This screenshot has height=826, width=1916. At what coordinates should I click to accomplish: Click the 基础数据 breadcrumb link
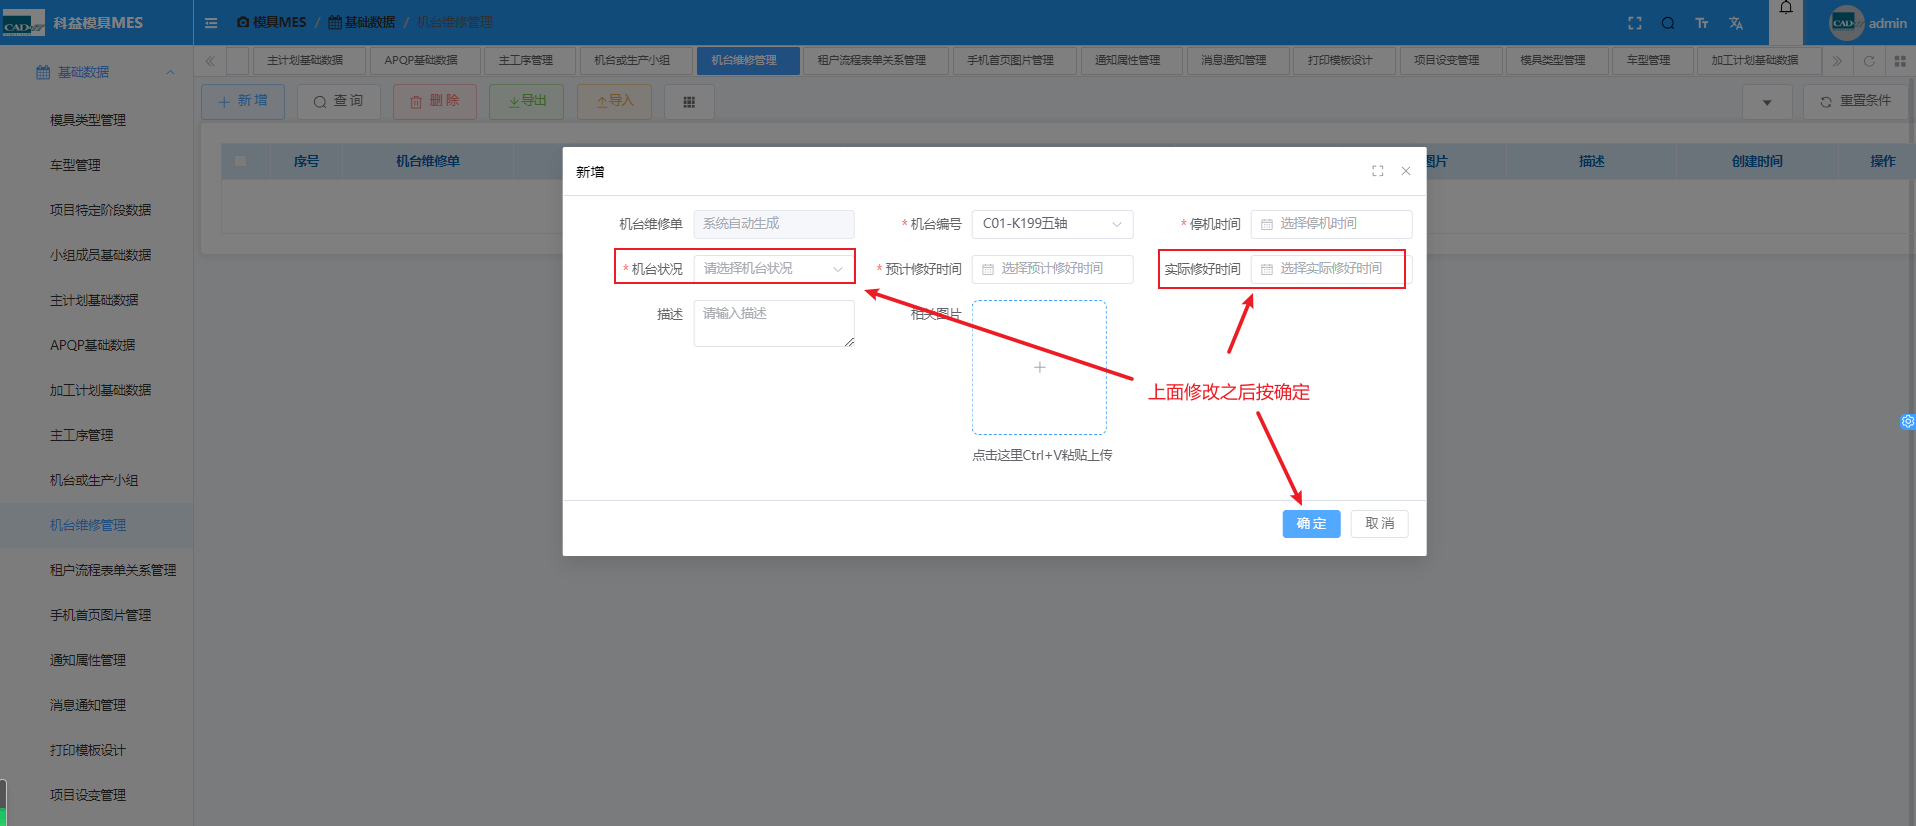[x=362, y=23]
